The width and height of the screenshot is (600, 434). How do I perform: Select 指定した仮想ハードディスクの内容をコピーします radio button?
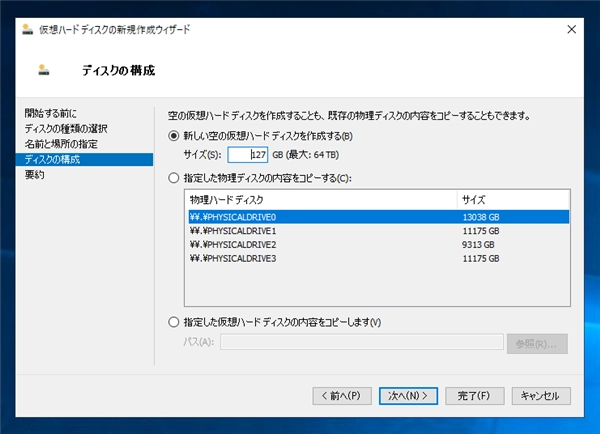pos(174,322)
